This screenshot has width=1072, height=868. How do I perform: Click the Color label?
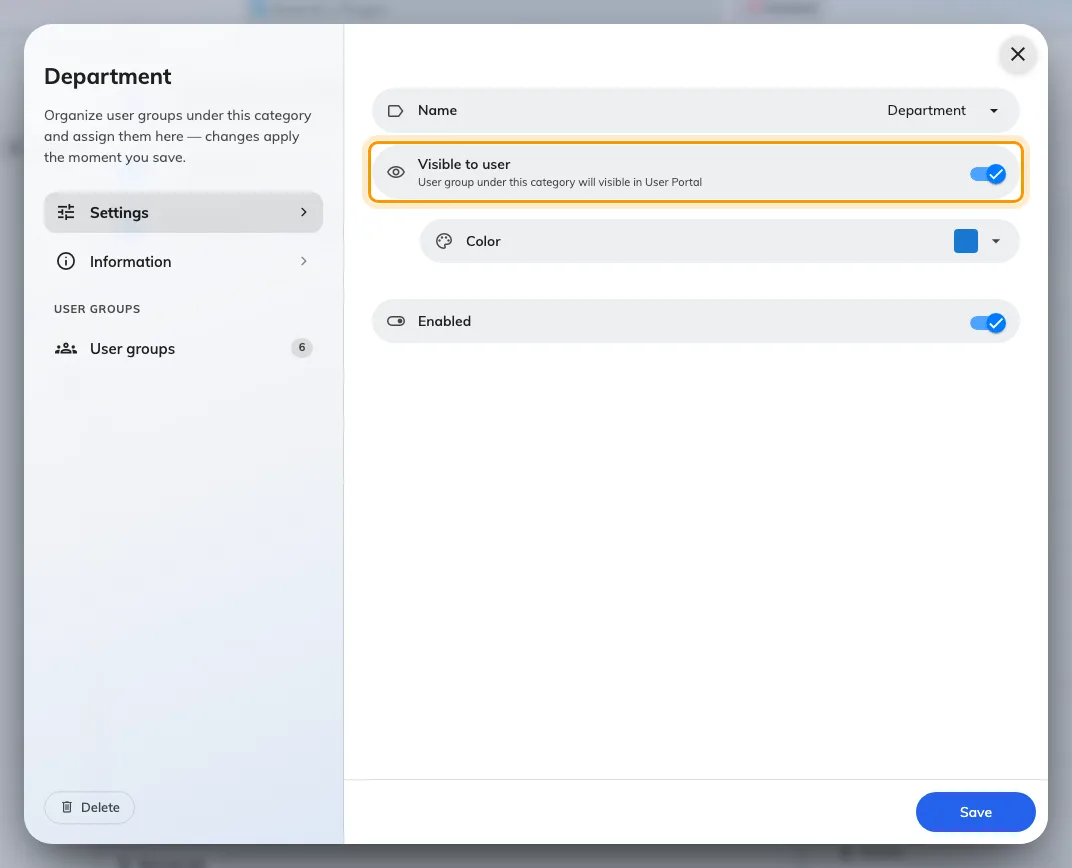click(483, 241)
